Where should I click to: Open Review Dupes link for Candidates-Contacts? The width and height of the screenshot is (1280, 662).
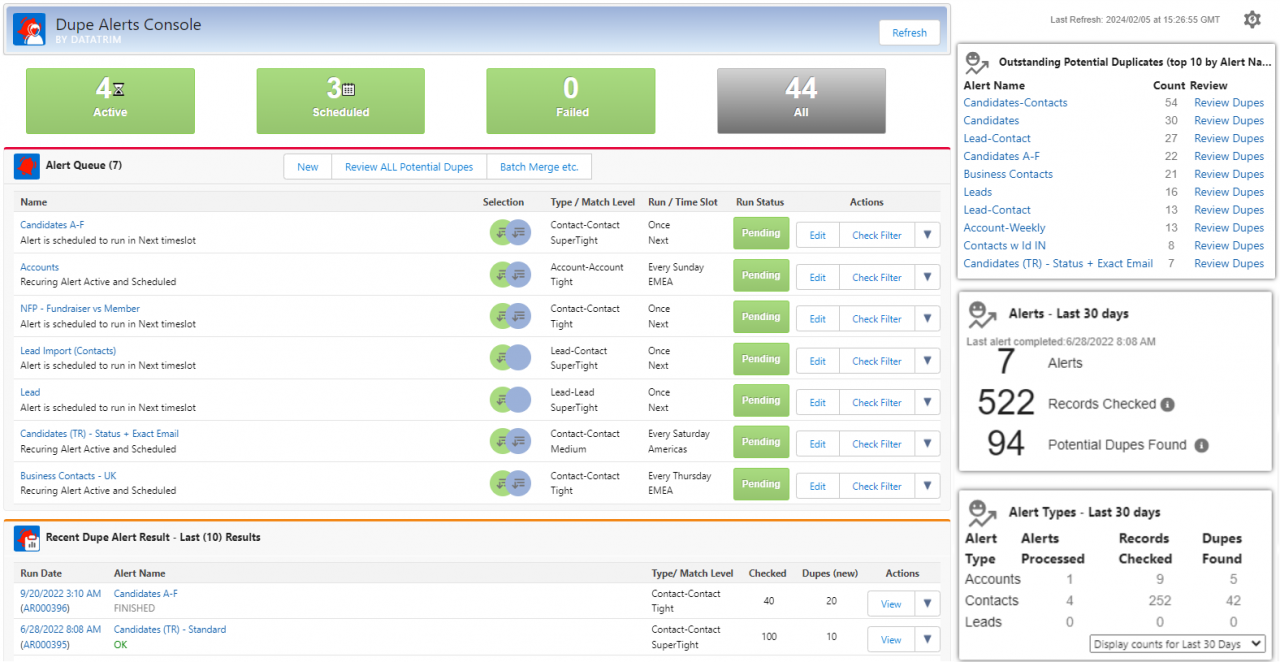click(x=1228, y=103)
